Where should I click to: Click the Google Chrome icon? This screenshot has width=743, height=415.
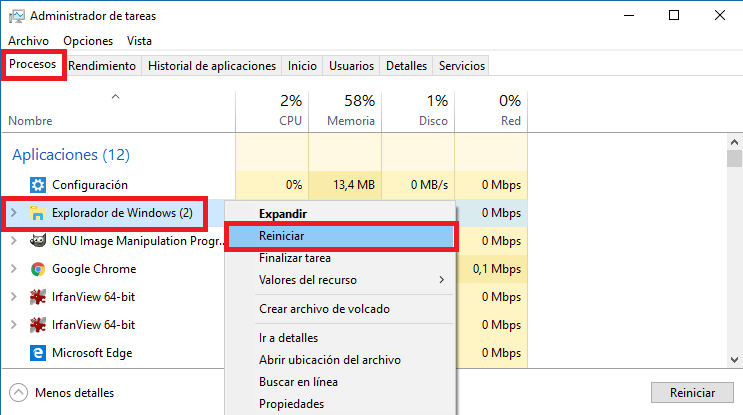pos(38,269)
